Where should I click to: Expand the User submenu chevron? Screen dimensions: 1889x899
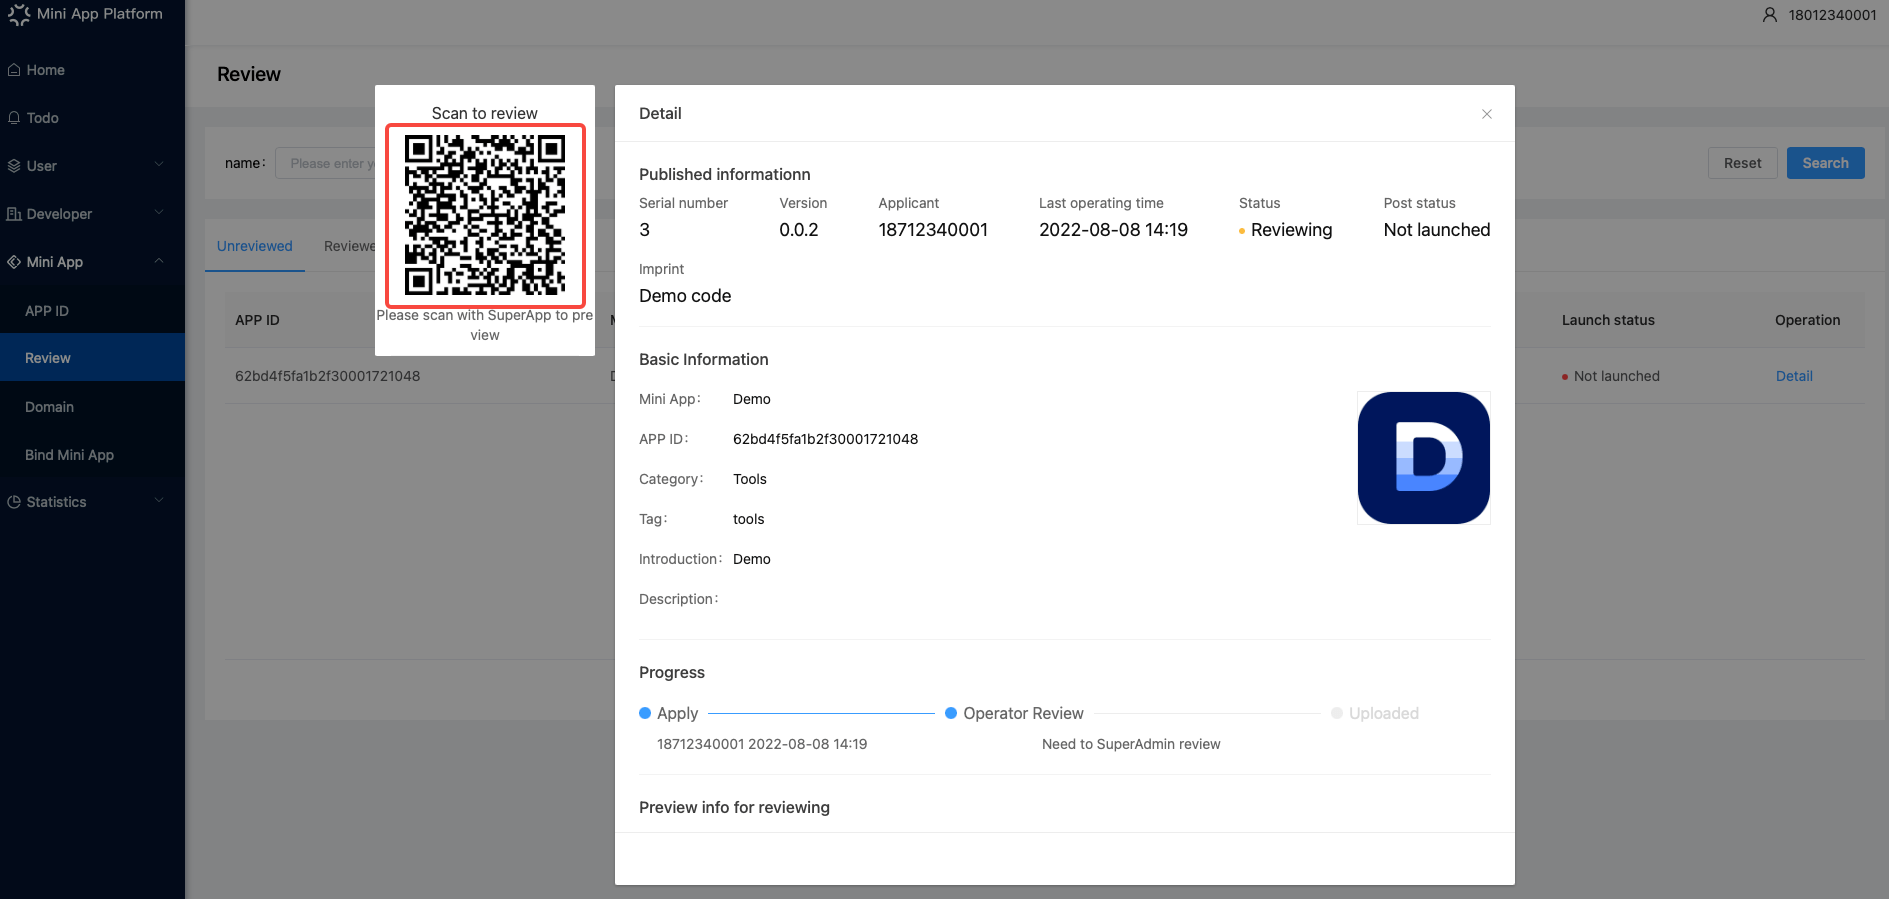click(x=159, y=165)
